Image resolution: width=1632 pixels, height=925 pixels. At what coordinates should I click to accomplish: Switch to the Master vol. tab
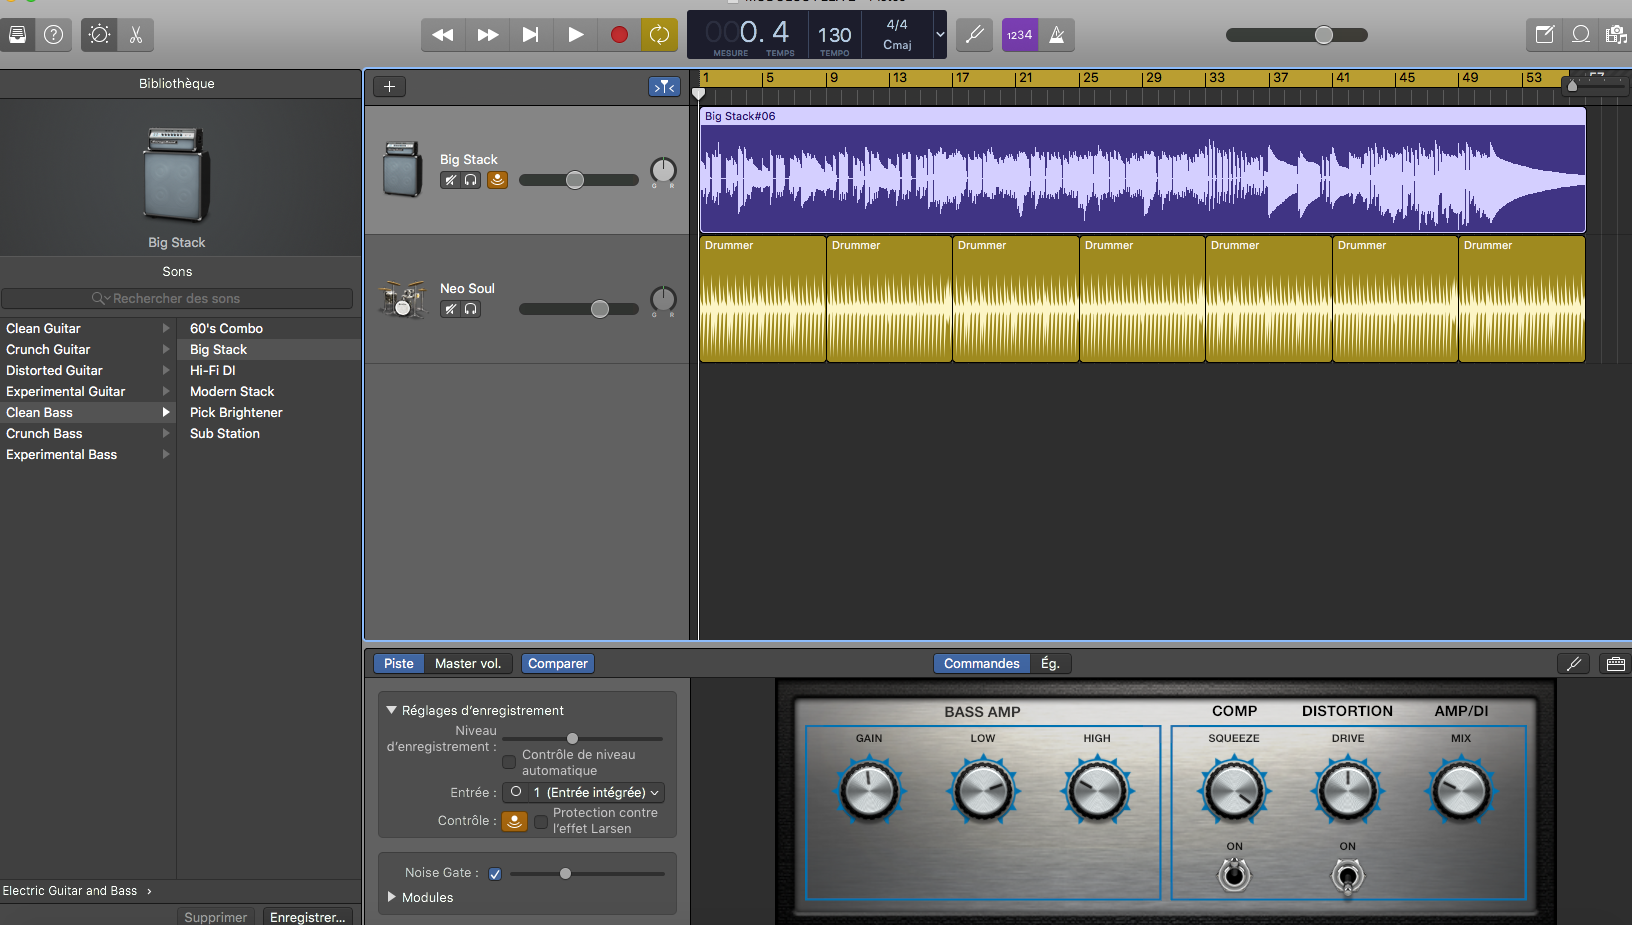(x=468, y=664)
